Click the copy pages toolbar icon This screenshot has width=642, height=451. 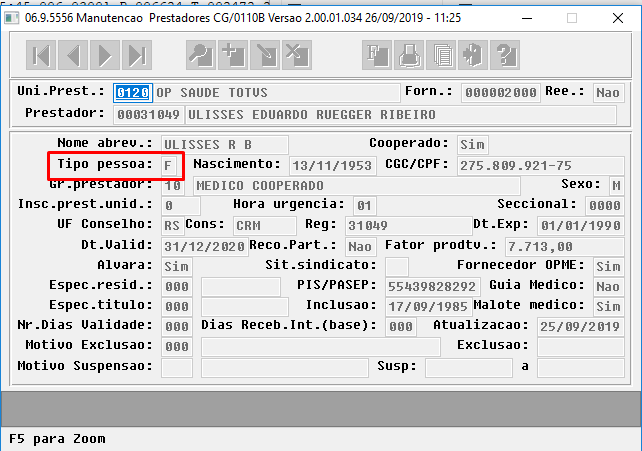coord(441,55)
